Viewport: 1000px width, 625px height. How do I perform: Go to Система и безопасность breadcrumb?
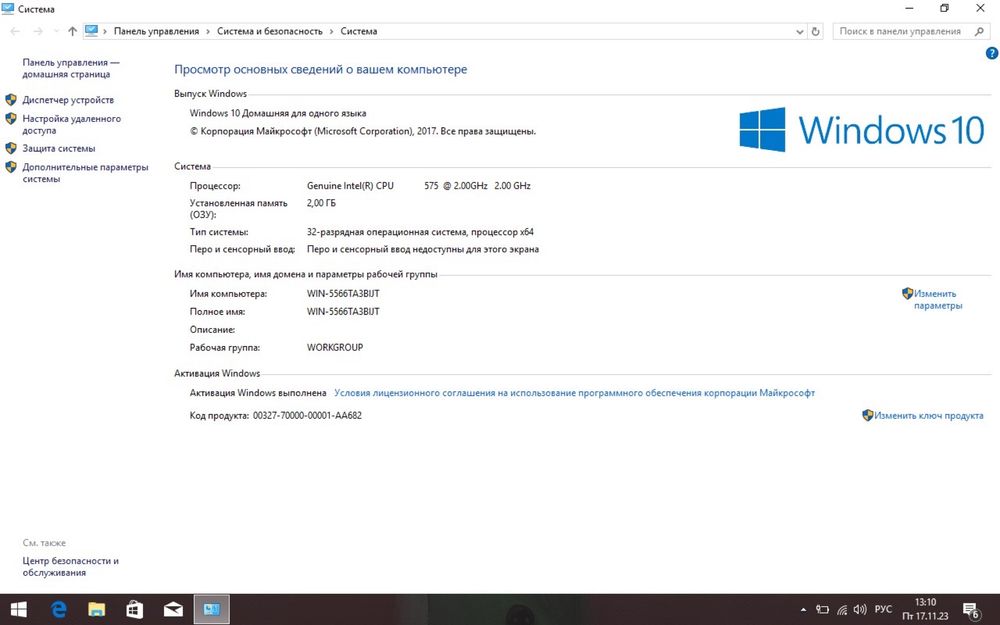click(270, 31)
